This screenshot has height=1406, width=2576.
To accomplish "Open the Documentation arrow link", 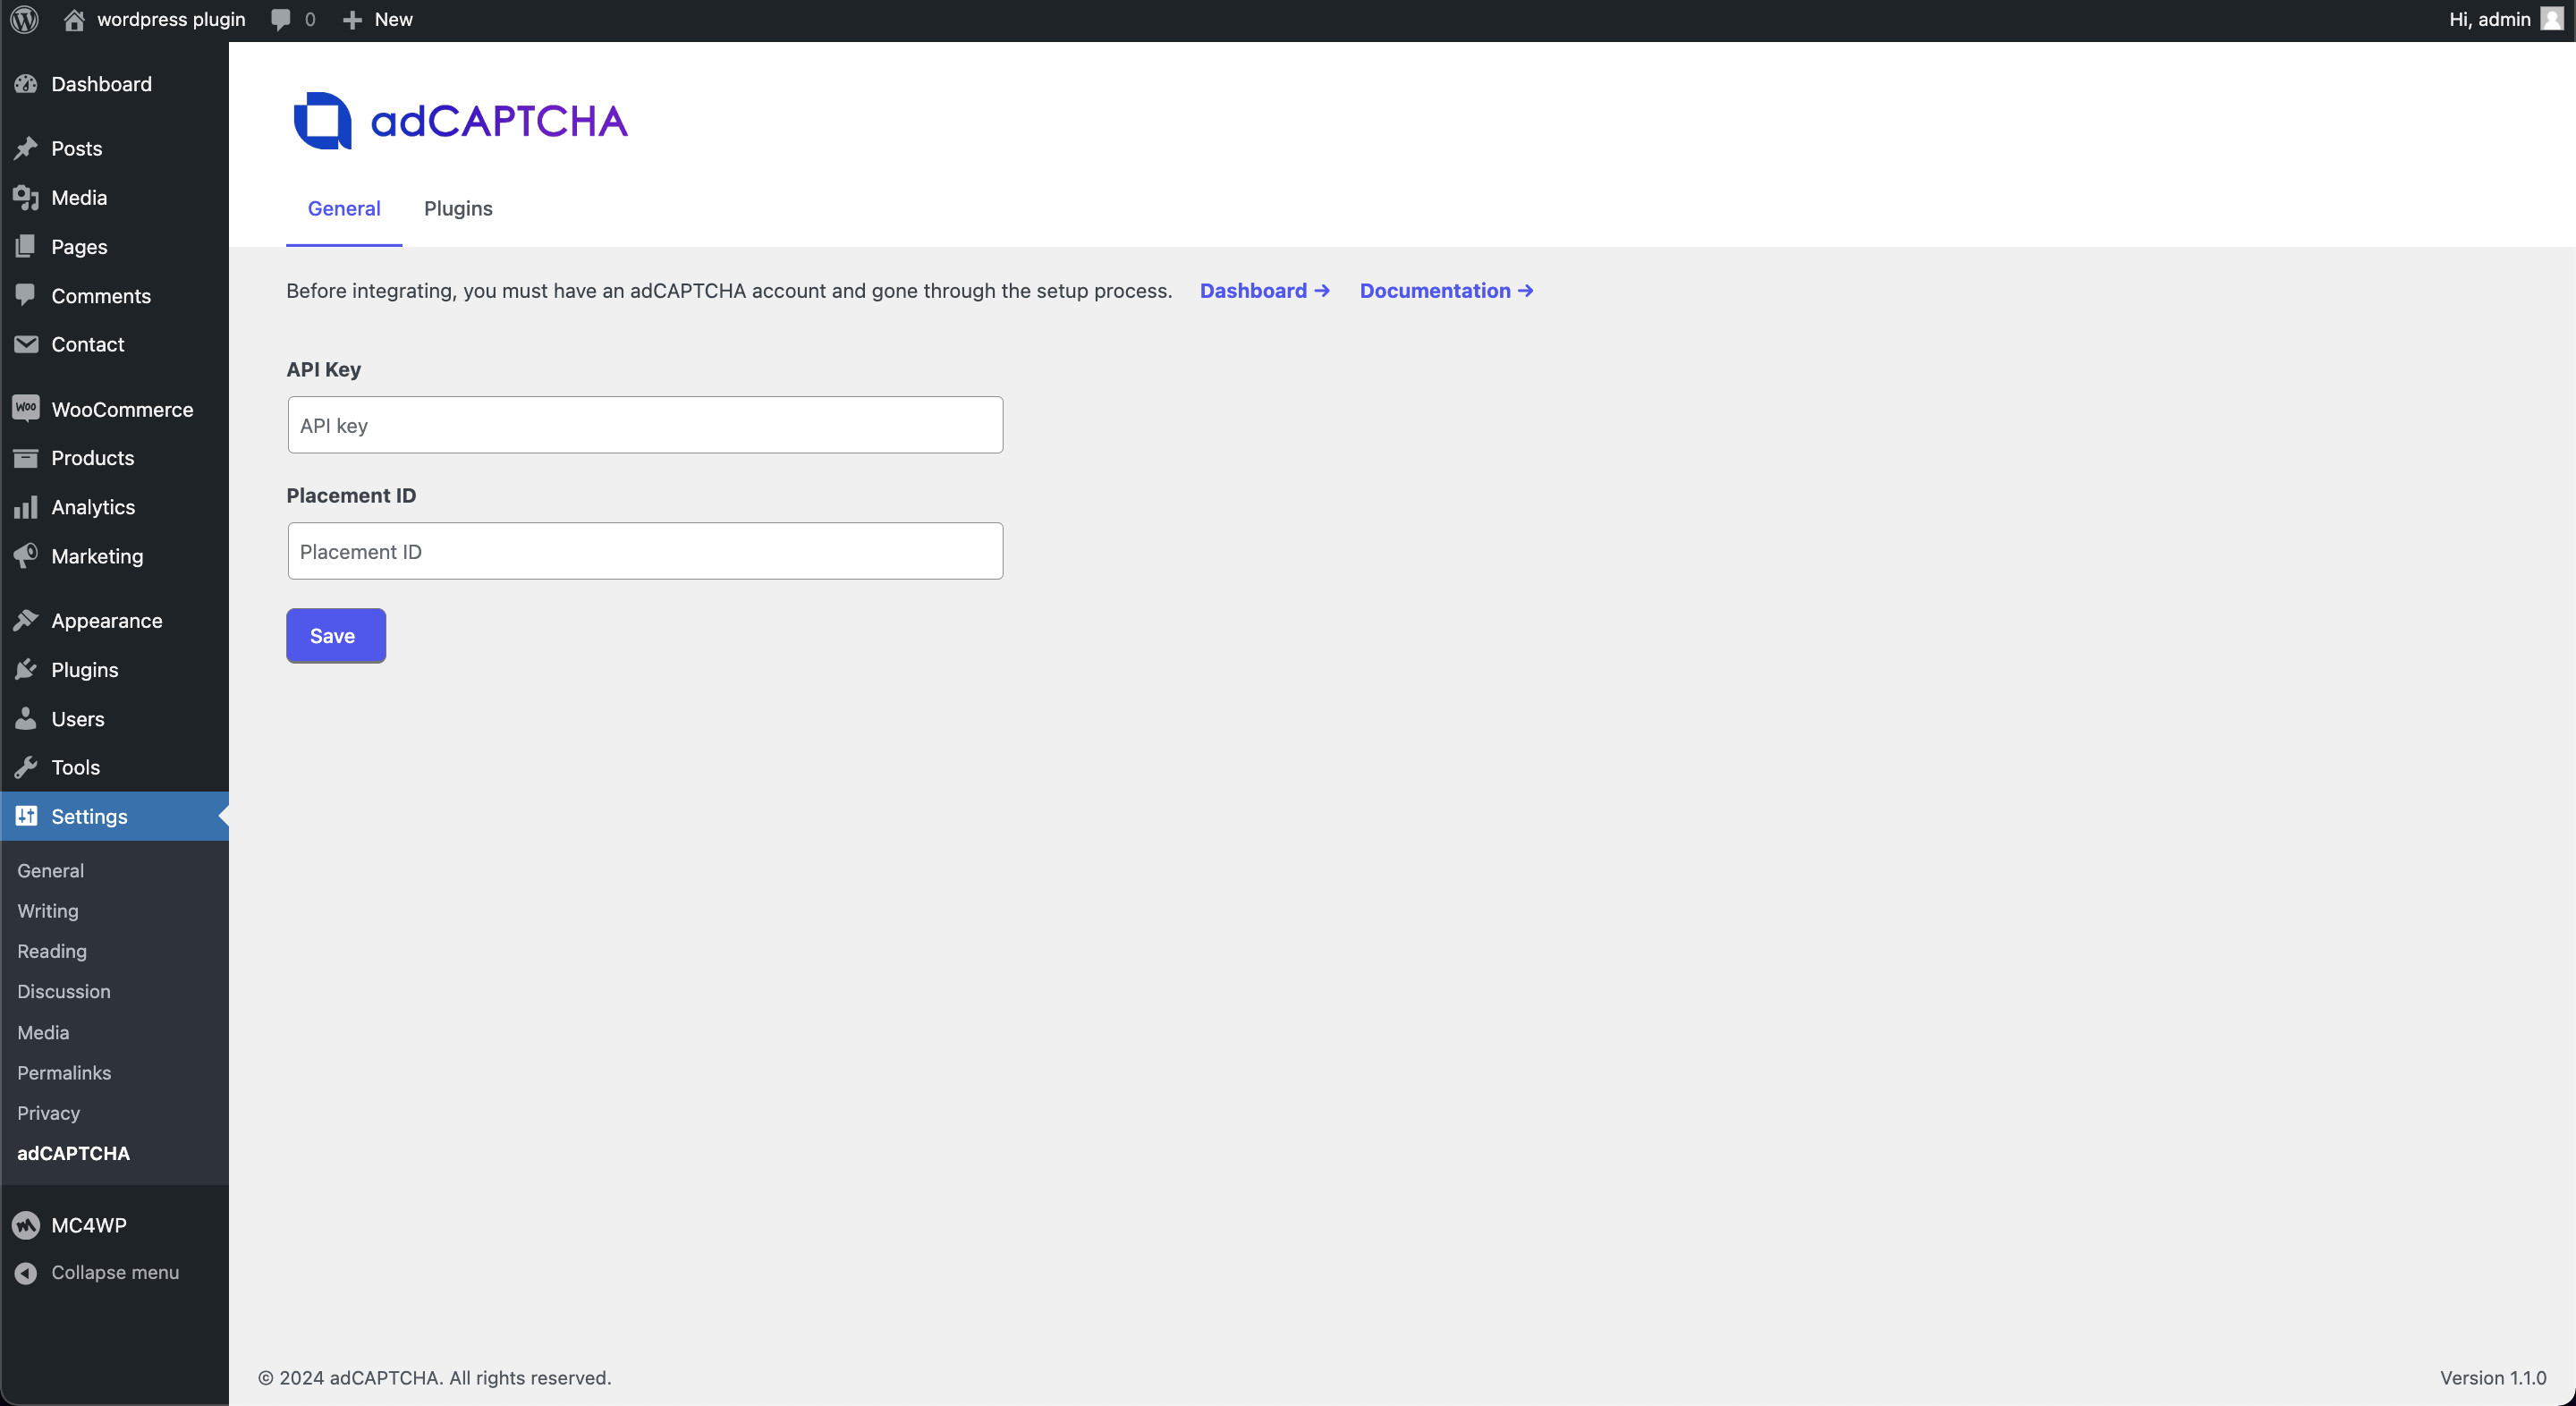I will (1447, 289).
